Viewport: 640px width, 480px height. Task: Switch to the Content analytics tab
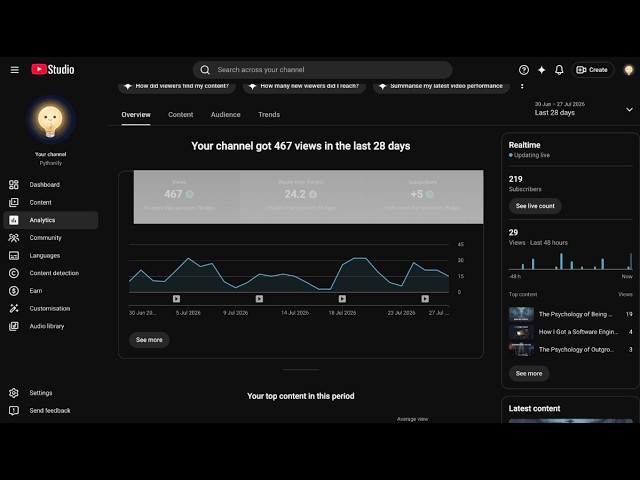coord(180,115)
